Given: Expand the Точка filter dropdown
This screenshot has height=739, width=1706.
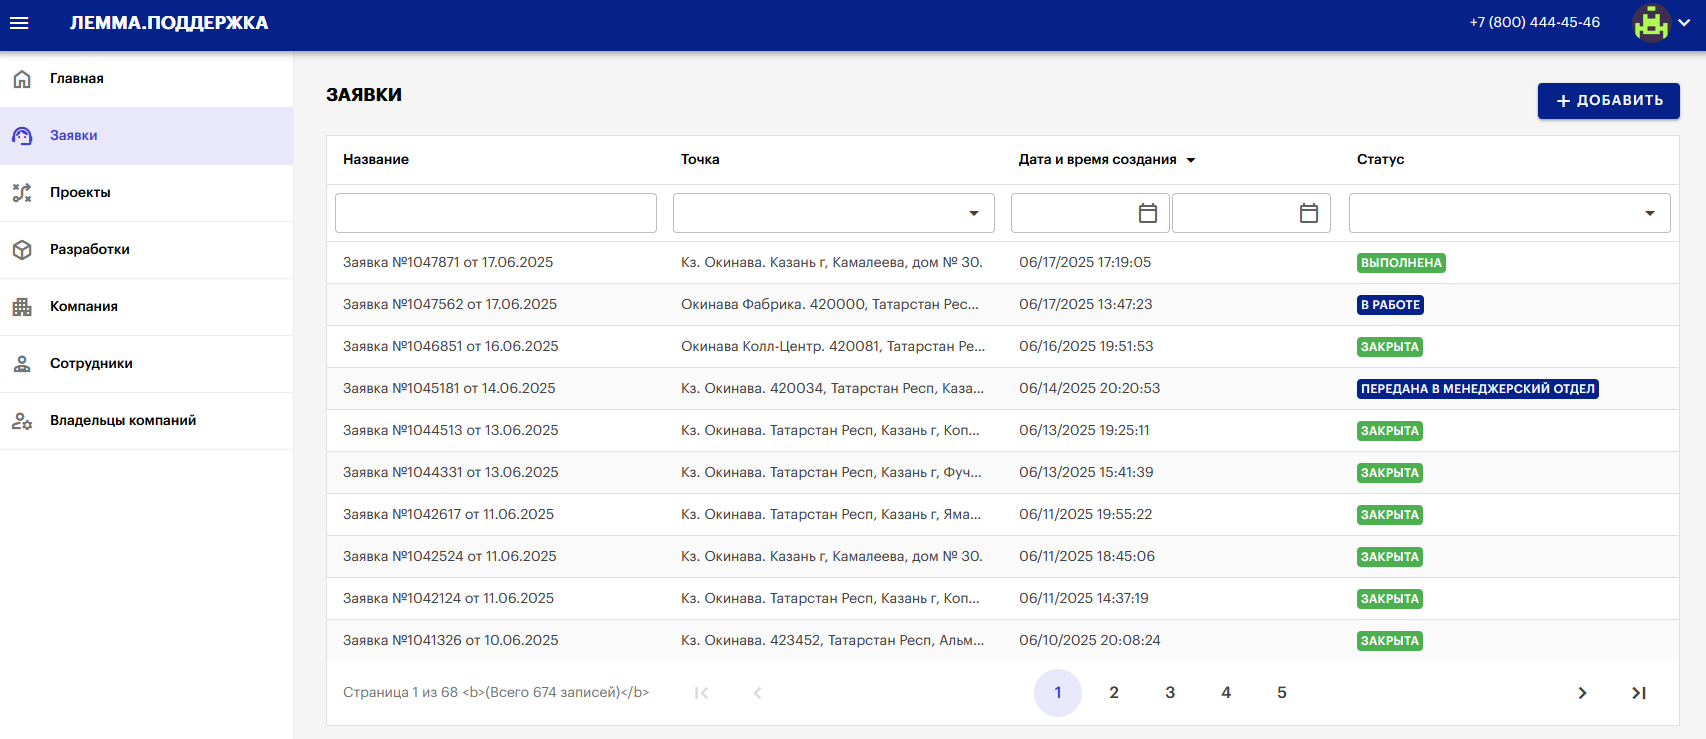Looking at the screenshot, I should point(973,213).
